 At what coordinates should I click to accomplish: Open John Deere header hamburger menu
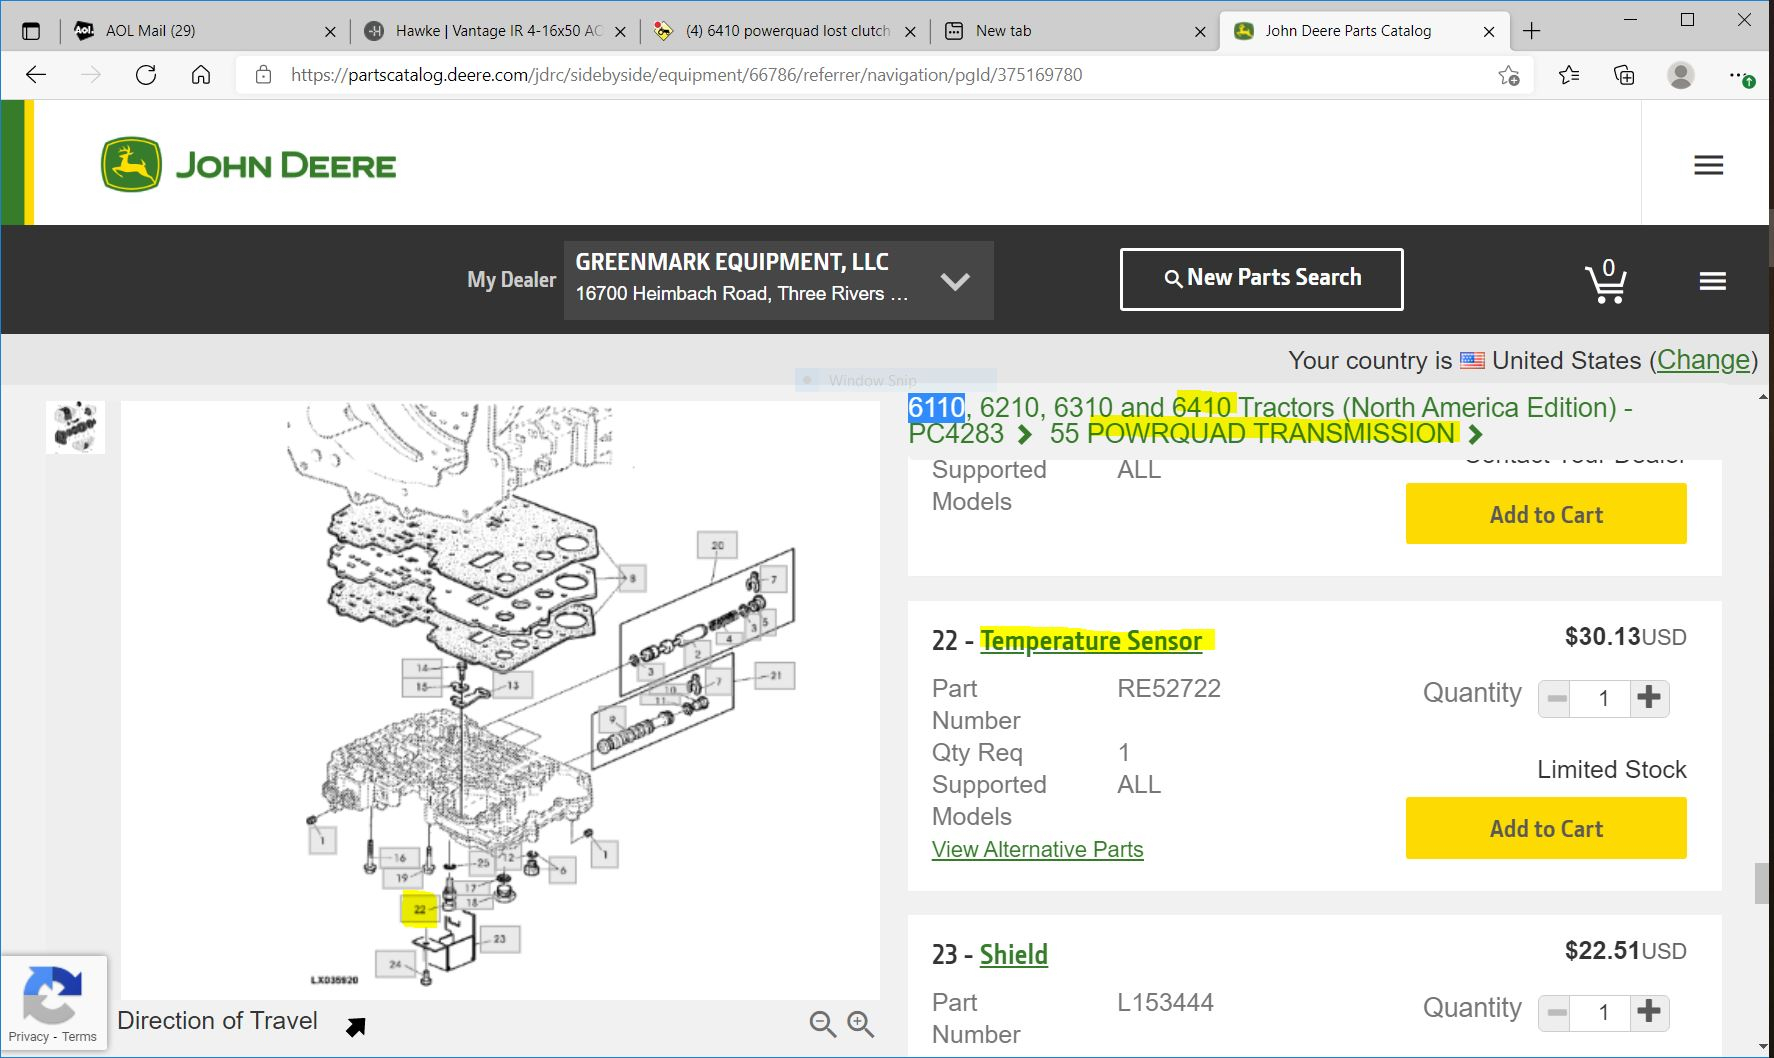click(x=1708, y=165)
